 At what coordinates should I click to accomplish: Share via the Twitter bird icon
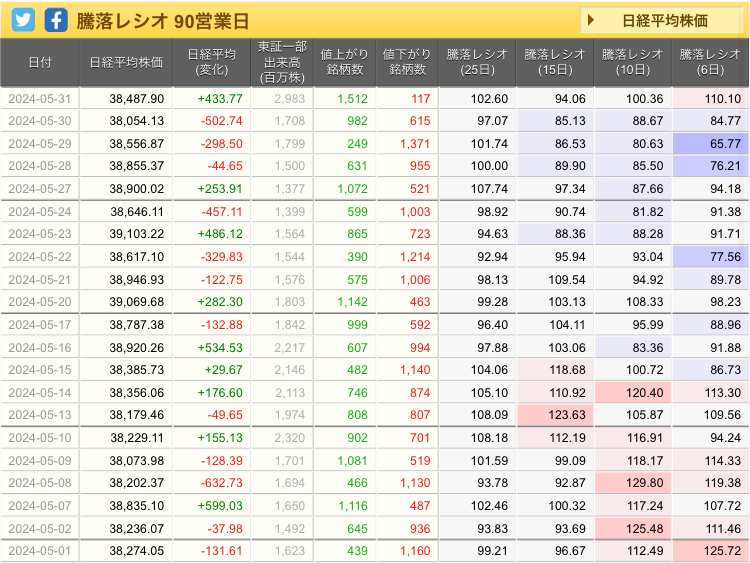click(x=23, y=20)
